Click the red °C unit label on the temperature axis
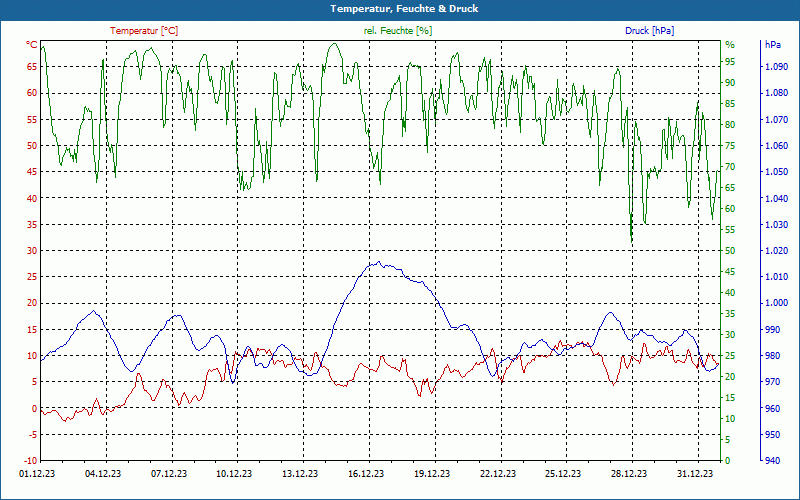This screenshot has width=800, height=500. (32, 45)
